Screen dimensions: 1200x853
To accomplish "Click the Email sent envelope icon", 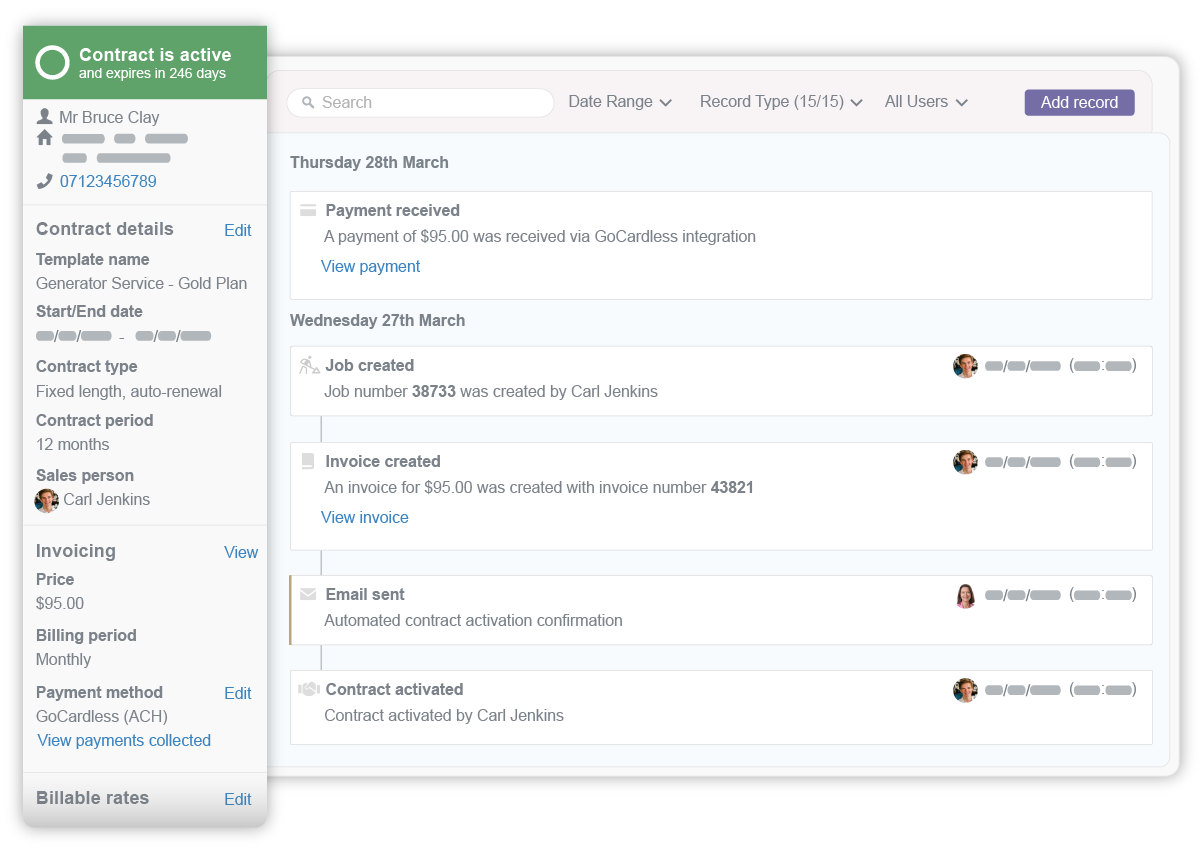I will 308,595.
